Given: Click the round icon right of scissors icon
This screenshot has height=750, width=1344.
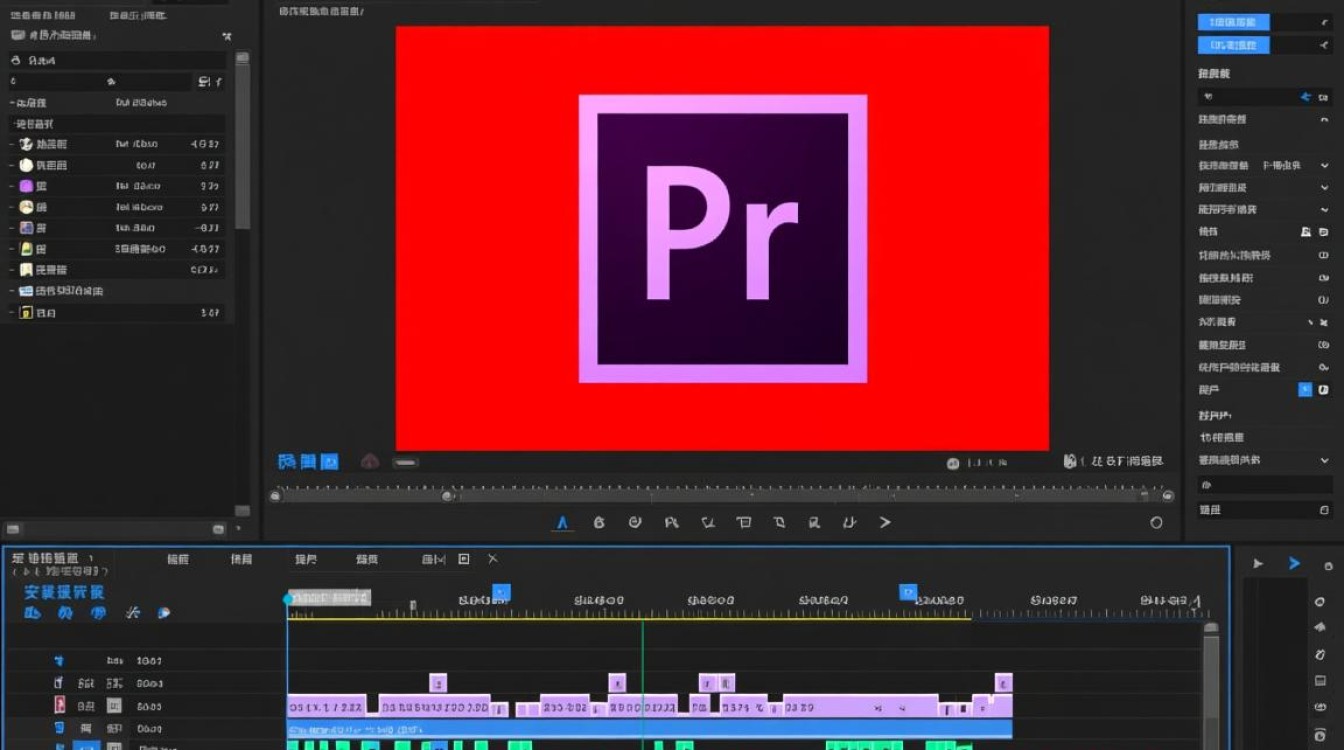Looking at the screenshot, I should pos(164,613).
